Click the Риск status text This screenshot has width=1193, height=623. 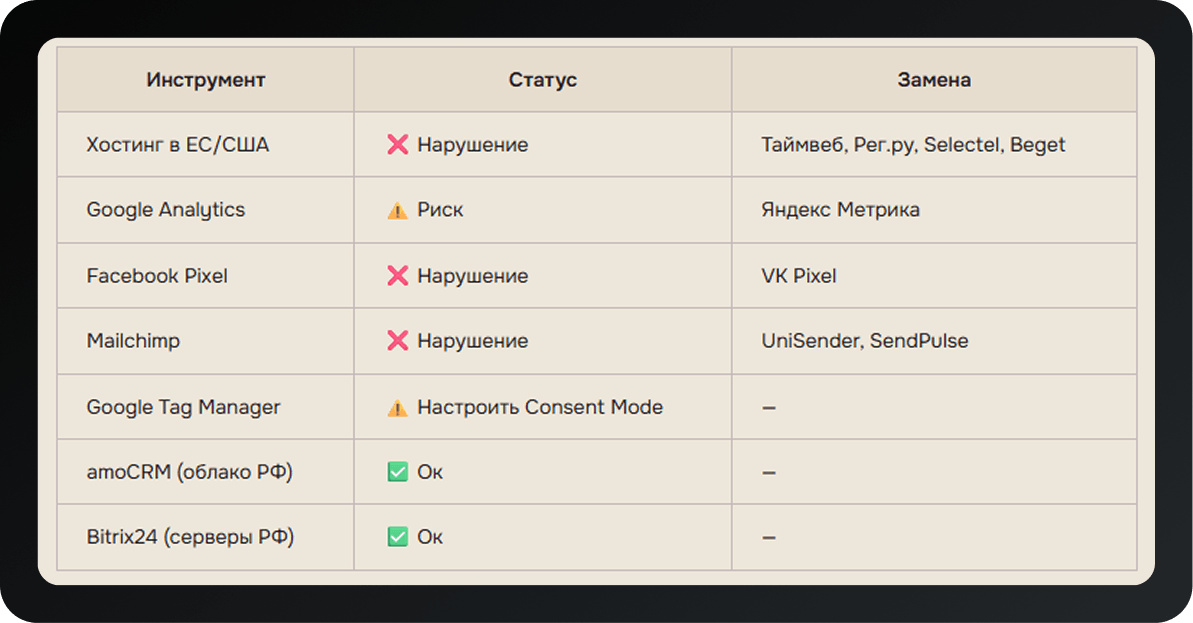[440, 210]
